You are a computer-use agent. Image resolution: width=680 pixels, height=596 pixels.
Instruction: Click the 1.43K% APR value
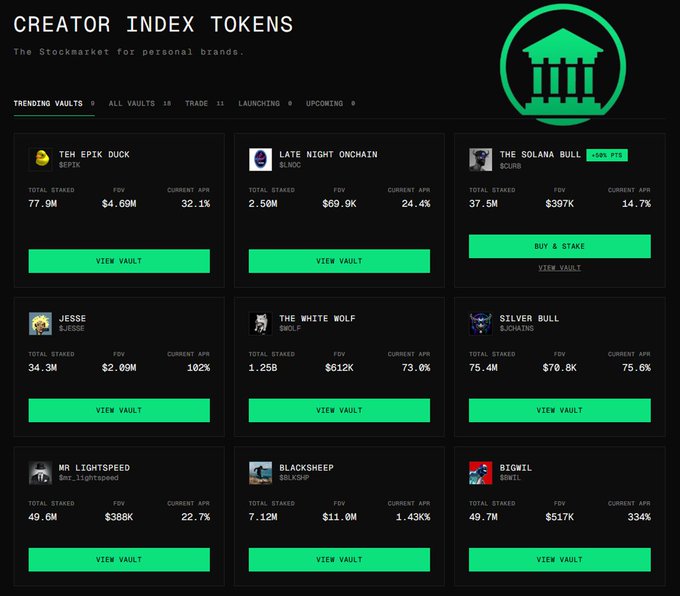(x=413, y=517)
